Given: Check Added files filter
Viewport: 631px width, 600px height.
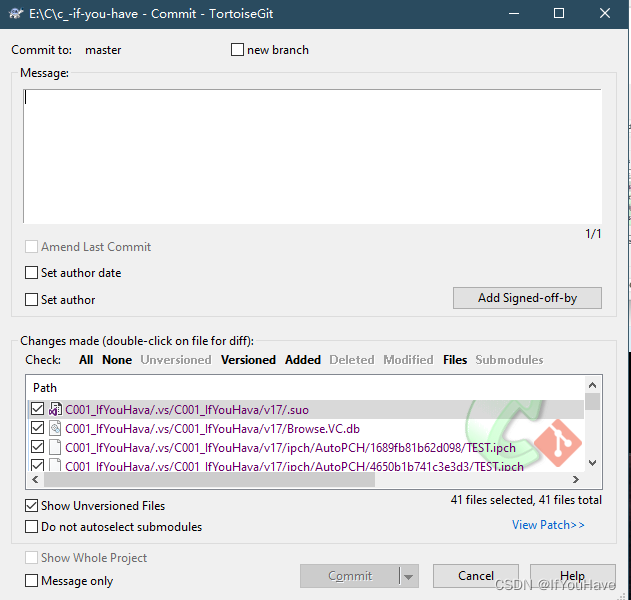Looking at the screenshot, I should tap(303, 359).
